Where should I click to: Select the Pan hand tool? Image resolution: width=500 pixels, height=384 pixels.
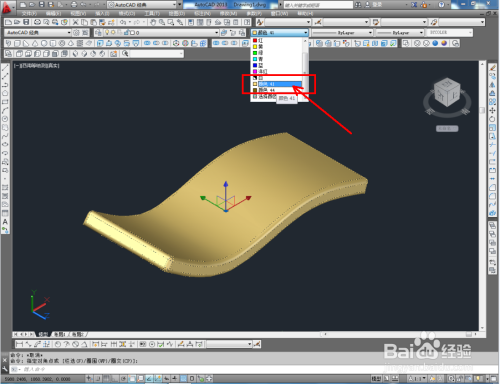[x=153, y=22]
